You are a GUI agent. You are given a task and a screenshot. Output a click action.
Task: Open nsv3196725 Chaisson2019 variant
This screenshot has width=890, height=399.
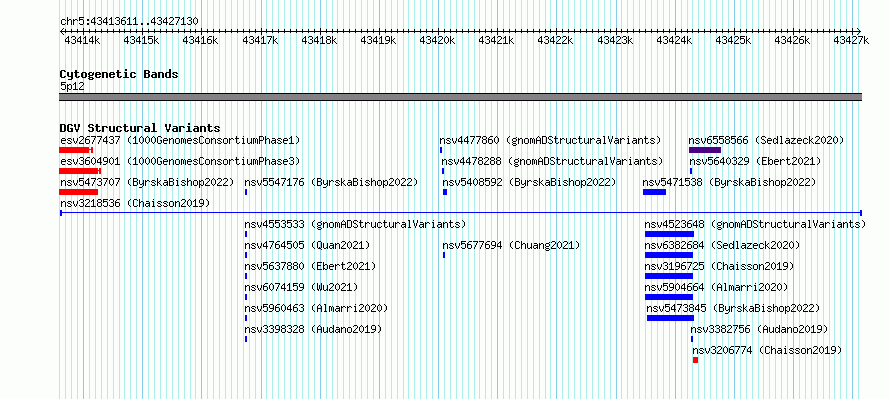[719, 266]
